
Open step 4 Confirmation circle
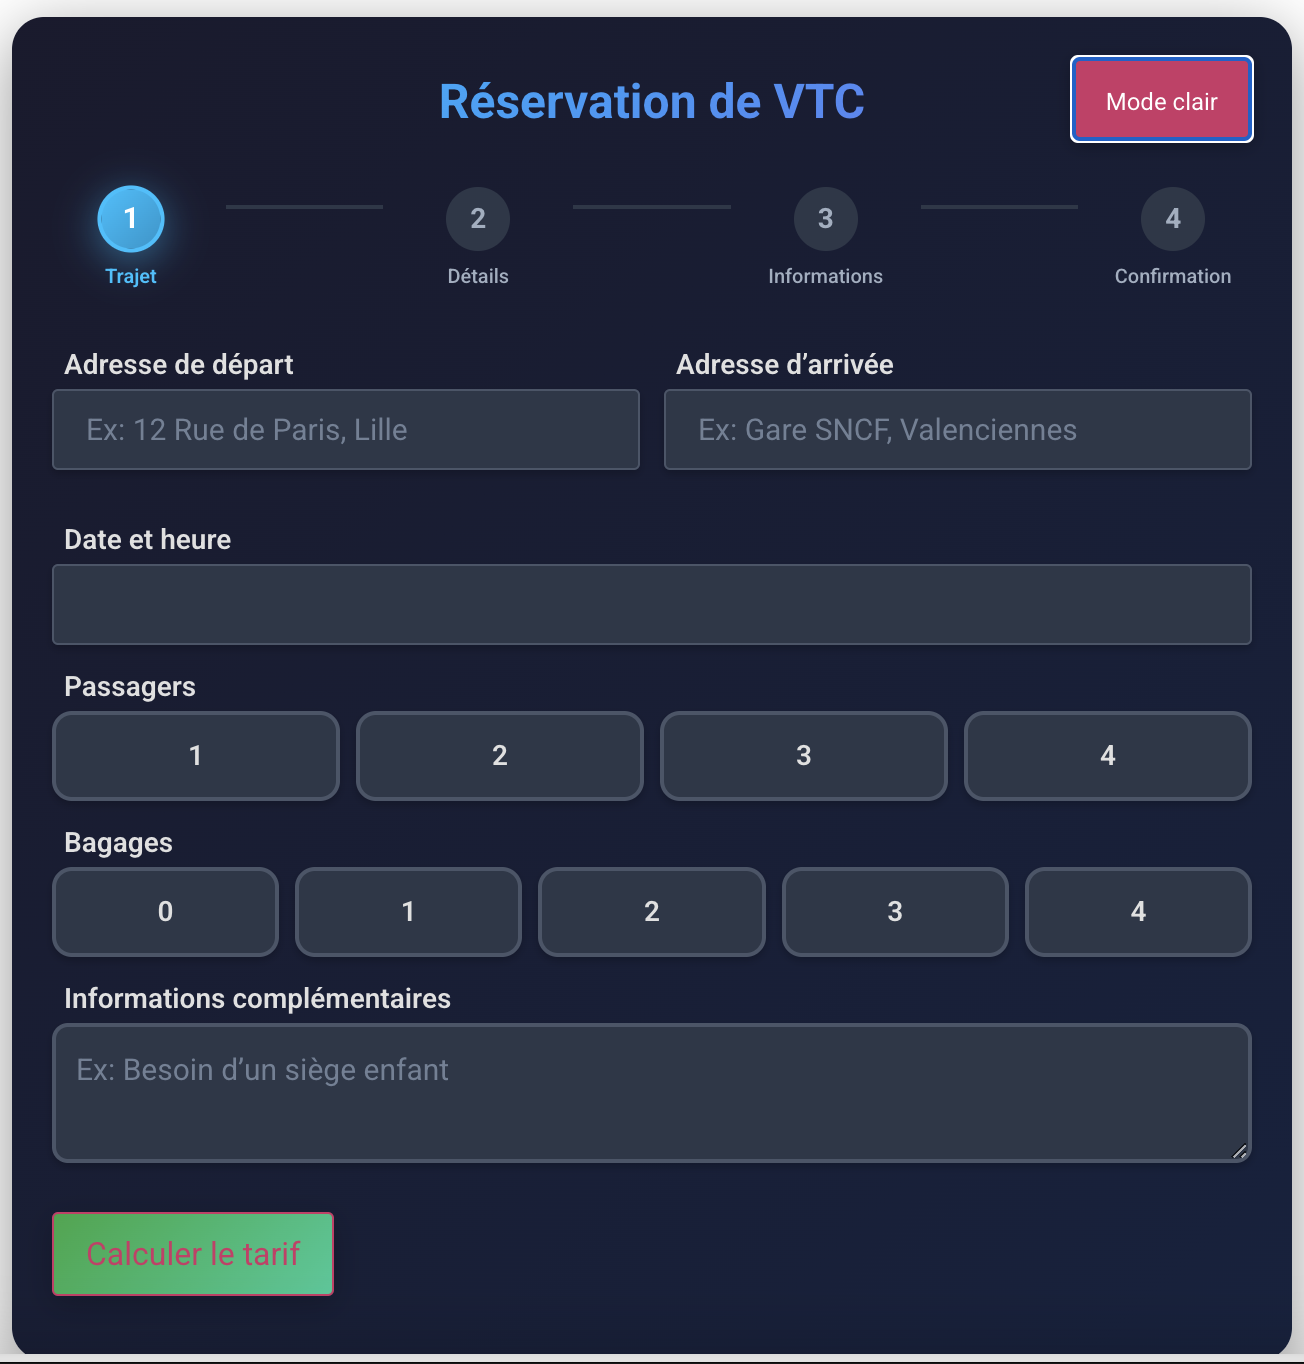[1172, 219]
